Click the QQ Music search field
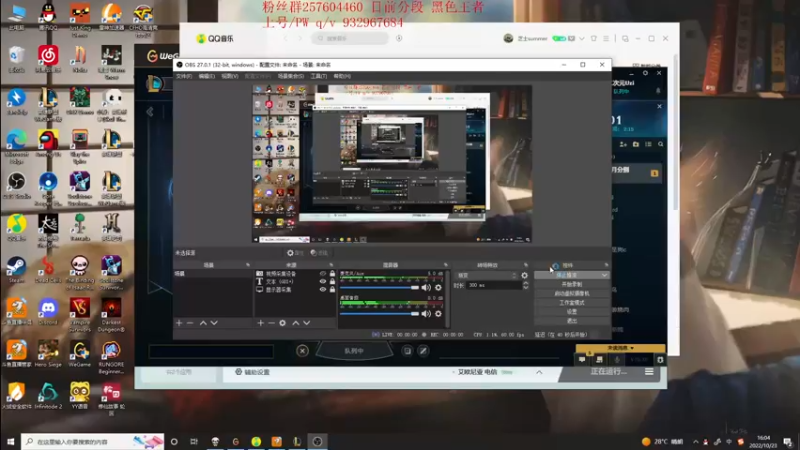 [350, 38]
